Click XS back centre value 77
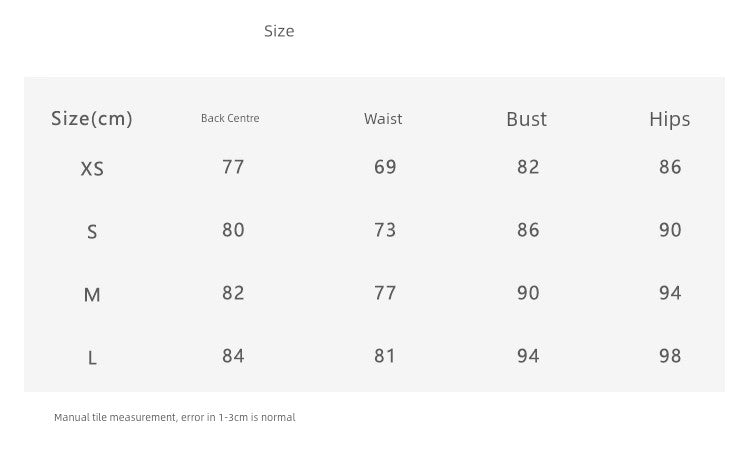Viewport: 750px width, 450px height. pos(233,167)
